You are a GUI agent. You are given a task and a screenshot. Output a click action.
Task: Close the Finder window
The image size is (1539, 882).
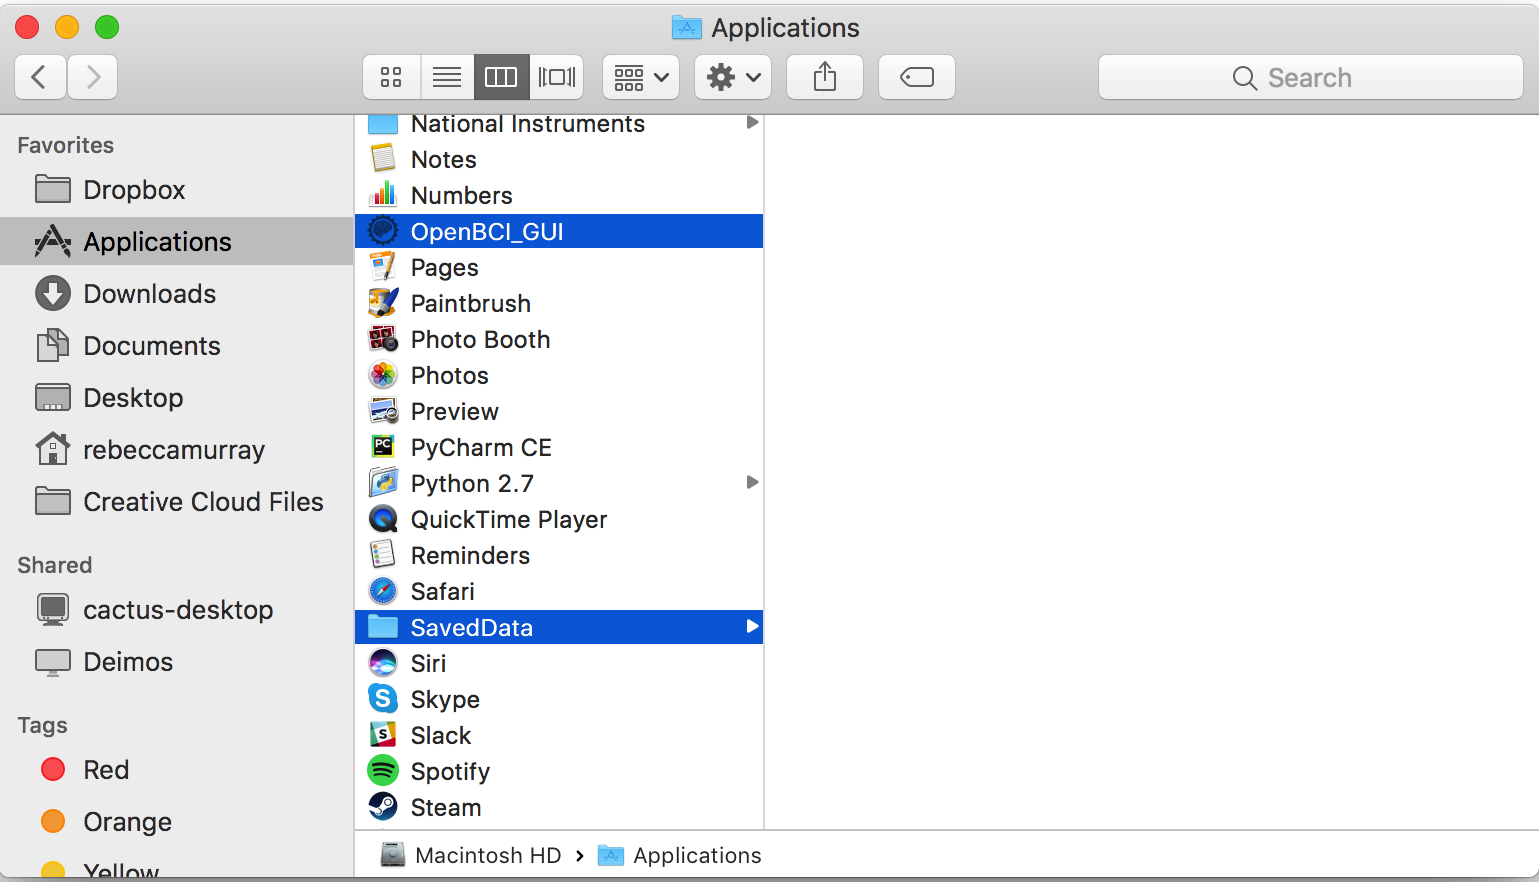[x=27, y=27]
